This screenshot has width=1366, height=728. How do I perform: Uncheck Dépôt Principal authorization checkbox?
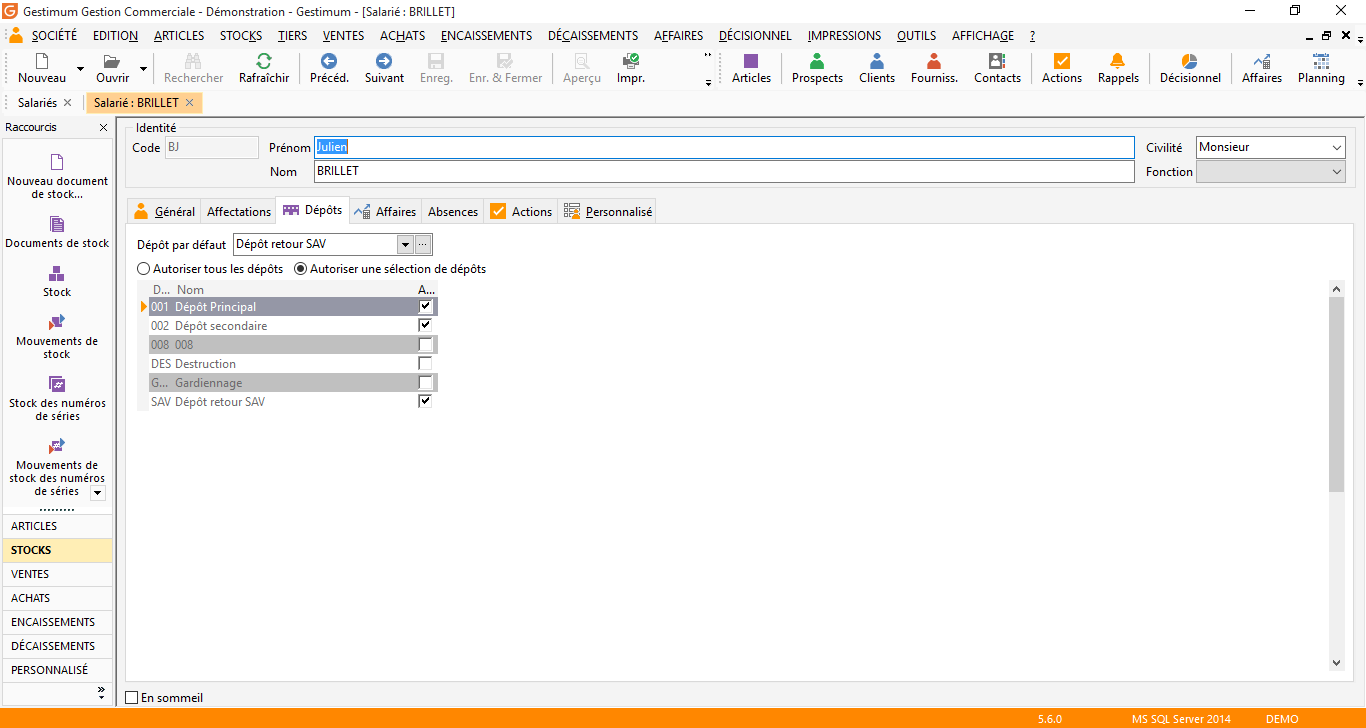(425, 306)
